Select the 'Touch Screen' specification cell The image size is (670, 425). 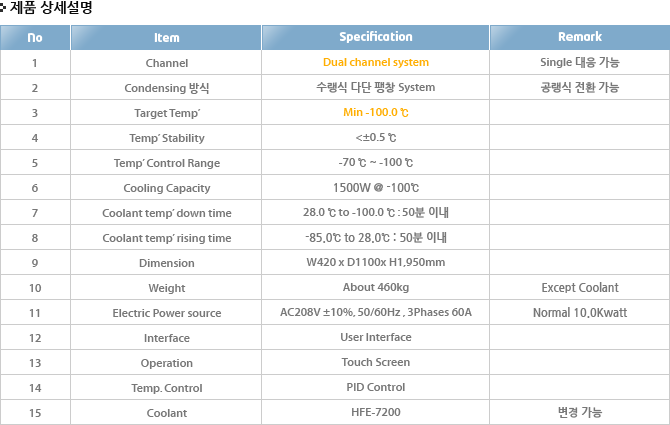[x=376, y=362]
